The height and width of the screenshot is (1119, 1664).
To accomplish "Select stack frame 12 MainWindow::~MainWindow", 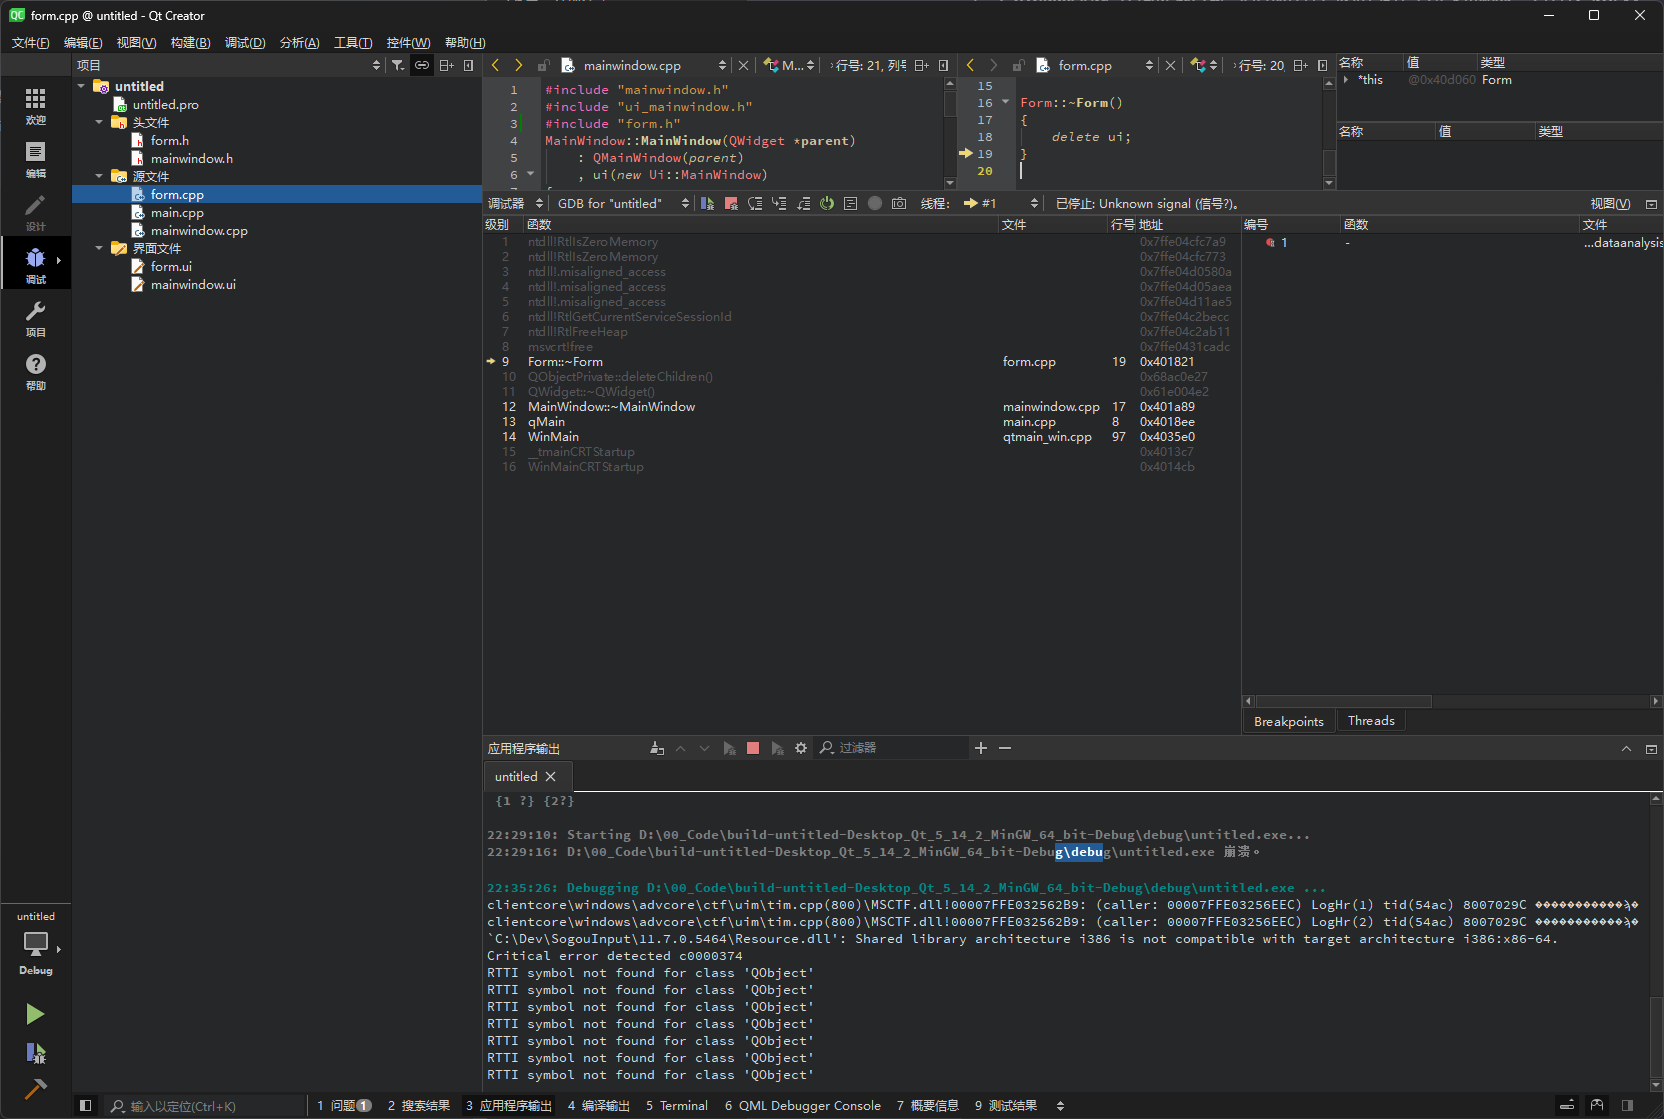I will coord(860,407).
